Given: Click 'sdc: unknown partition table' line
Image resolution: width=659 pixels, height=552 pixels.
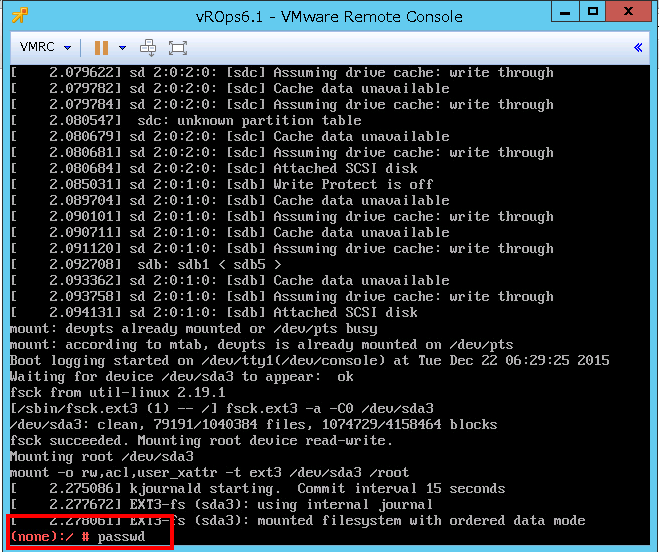Looking at the screenshot, I should point(186,120).
